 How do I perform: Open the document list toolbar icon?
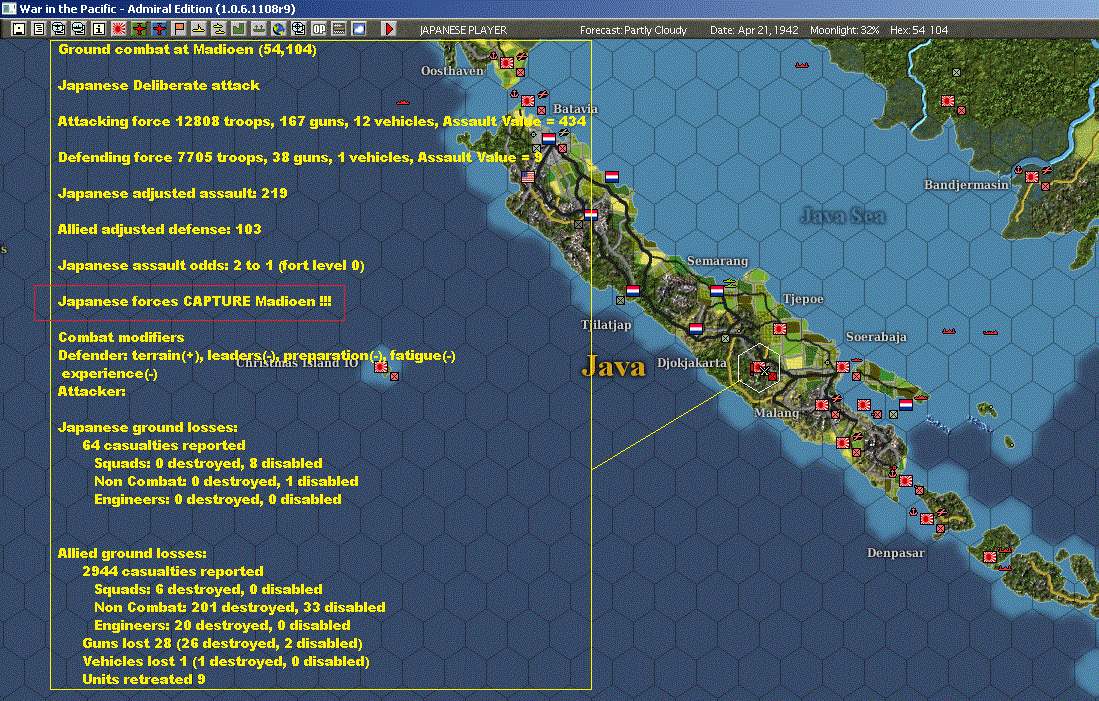click(x=39, y=29)
